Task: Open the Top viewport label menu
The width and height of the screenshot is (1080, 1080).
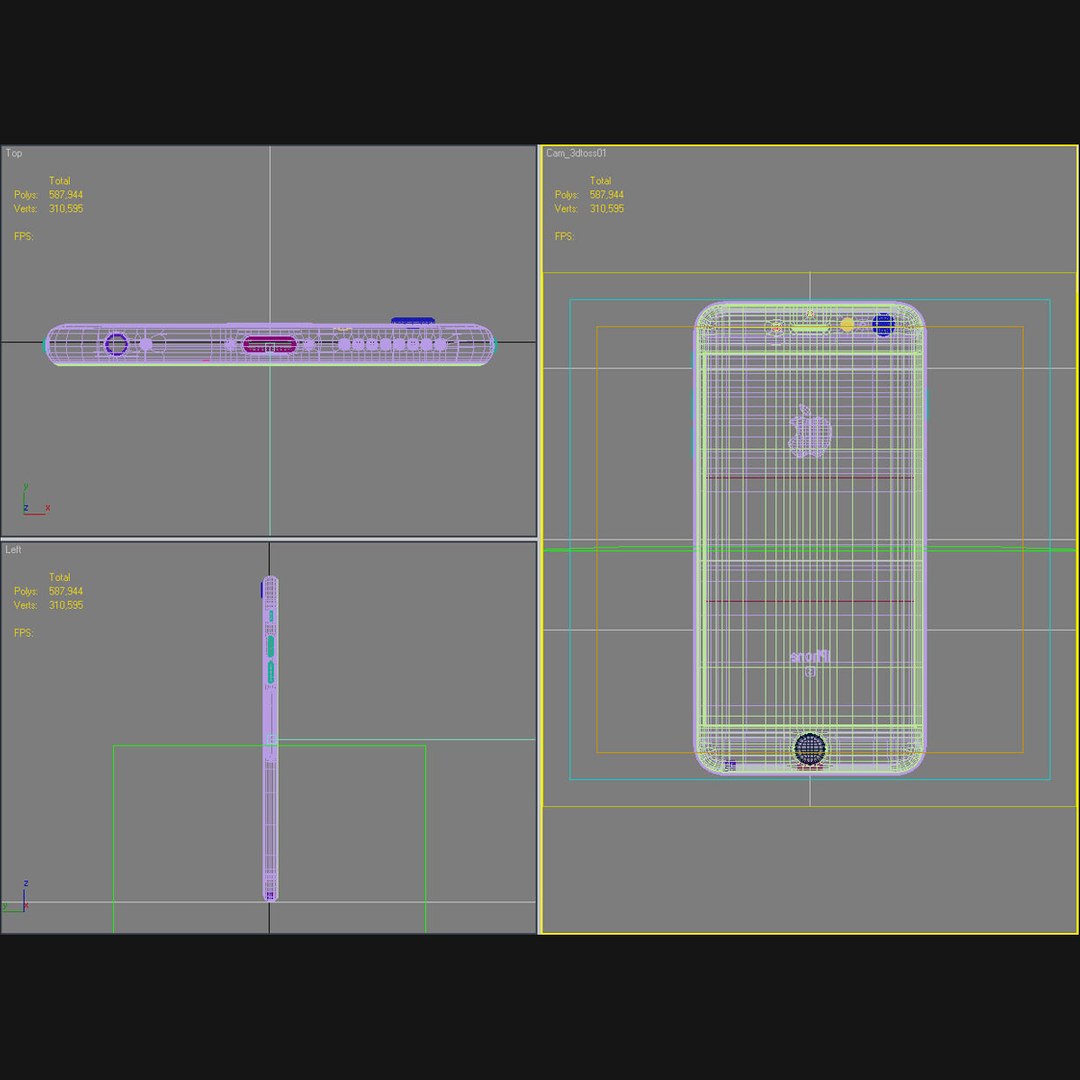Action: click(14, 153)
